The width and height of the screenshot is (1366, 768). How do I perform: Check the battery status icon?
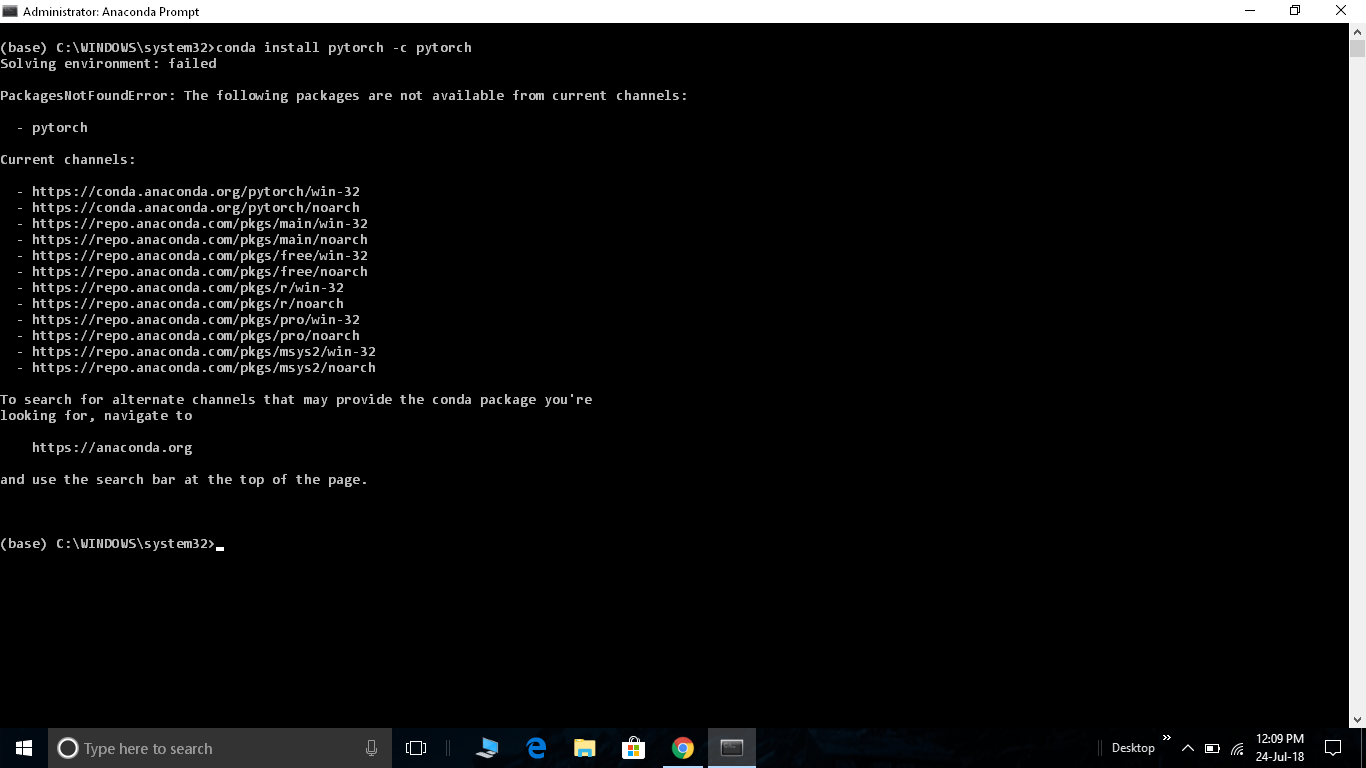pos(1212,748)
